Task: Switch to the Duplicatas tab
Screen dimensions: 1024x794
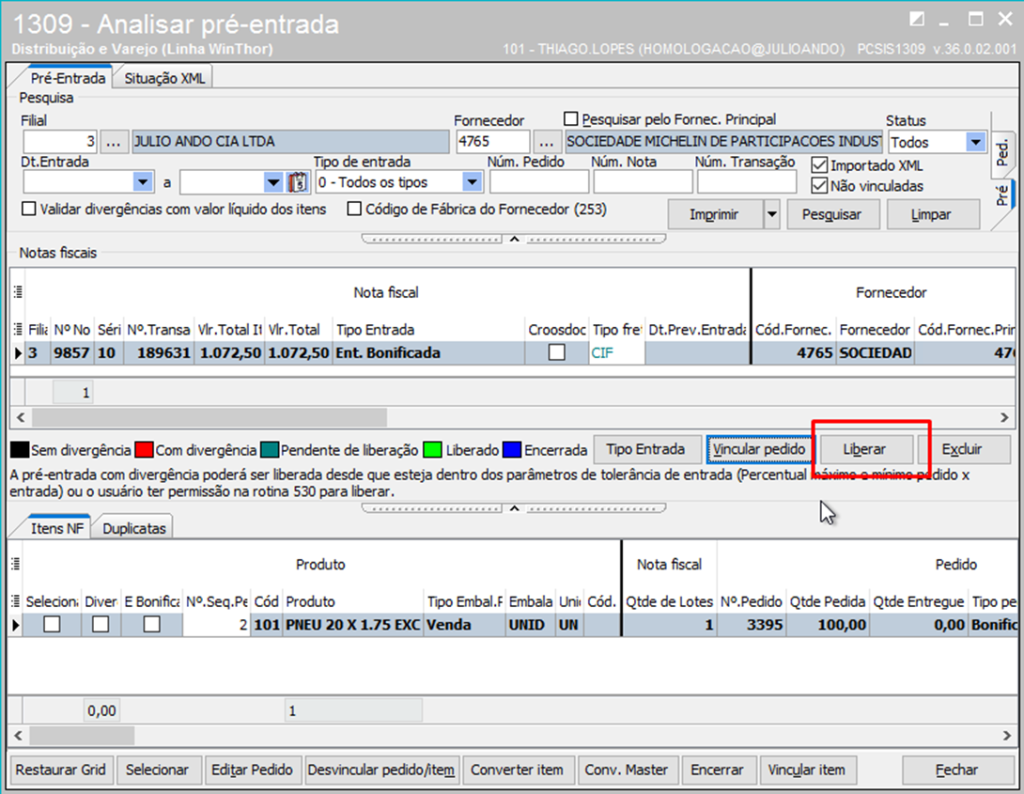Action: point(134,528)
